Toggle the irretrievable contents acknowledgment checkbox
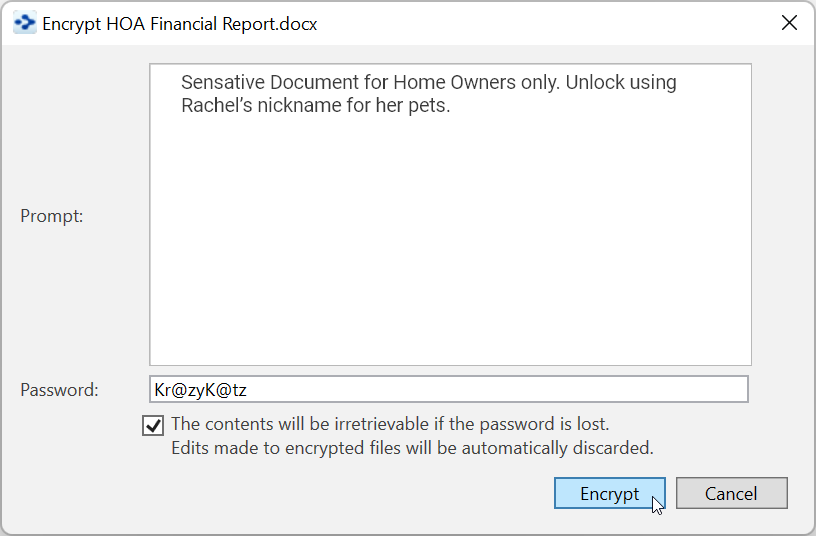The height and width of the screenshot is (536, 816). tap(154, 425)
